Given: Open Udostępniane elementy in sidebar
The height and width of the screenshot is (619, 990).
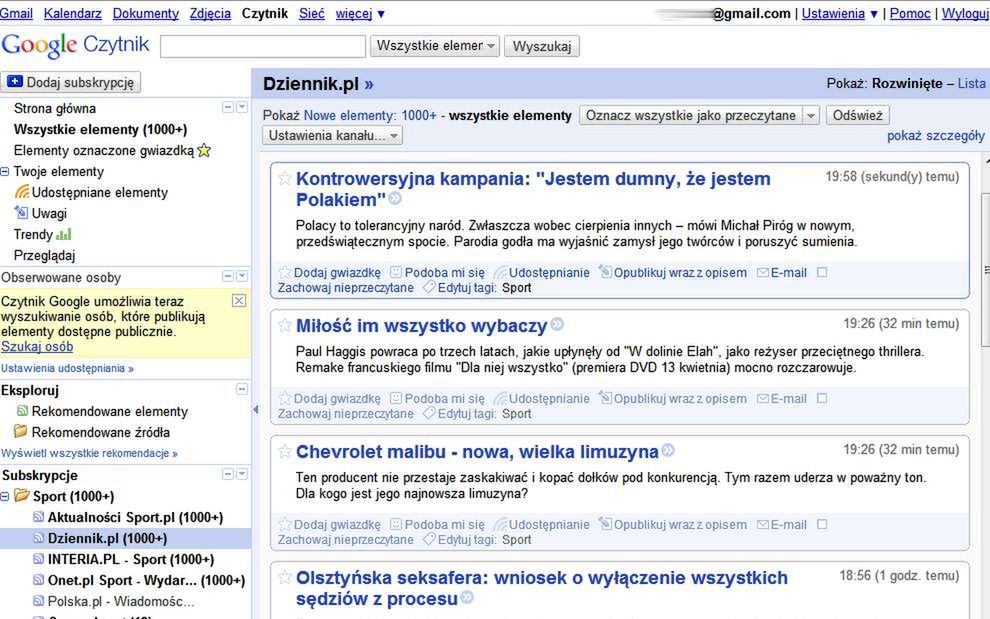Looking at the screenshot, I should click(92, 193).
